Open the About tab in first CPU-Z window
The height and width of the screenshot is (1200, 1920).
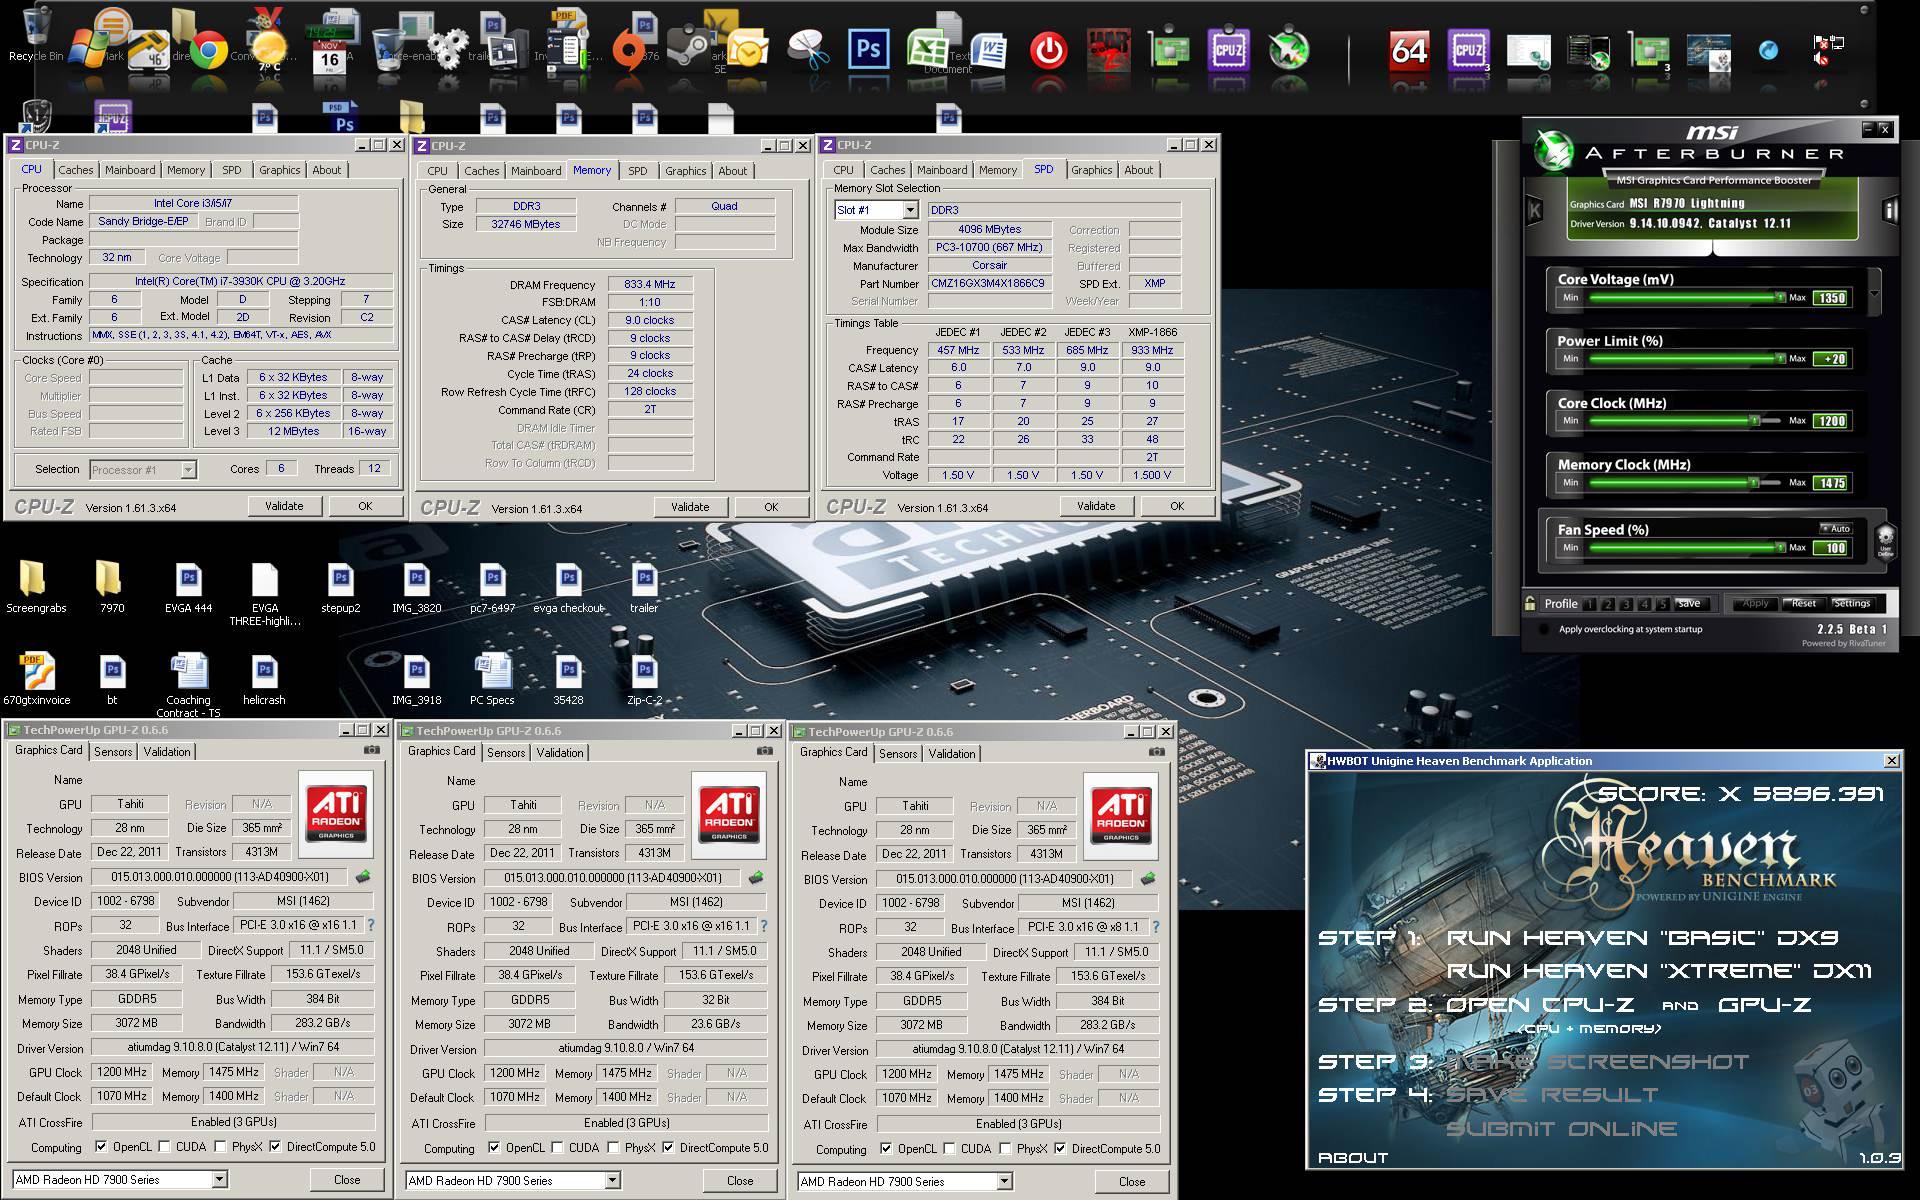point(326,170)
